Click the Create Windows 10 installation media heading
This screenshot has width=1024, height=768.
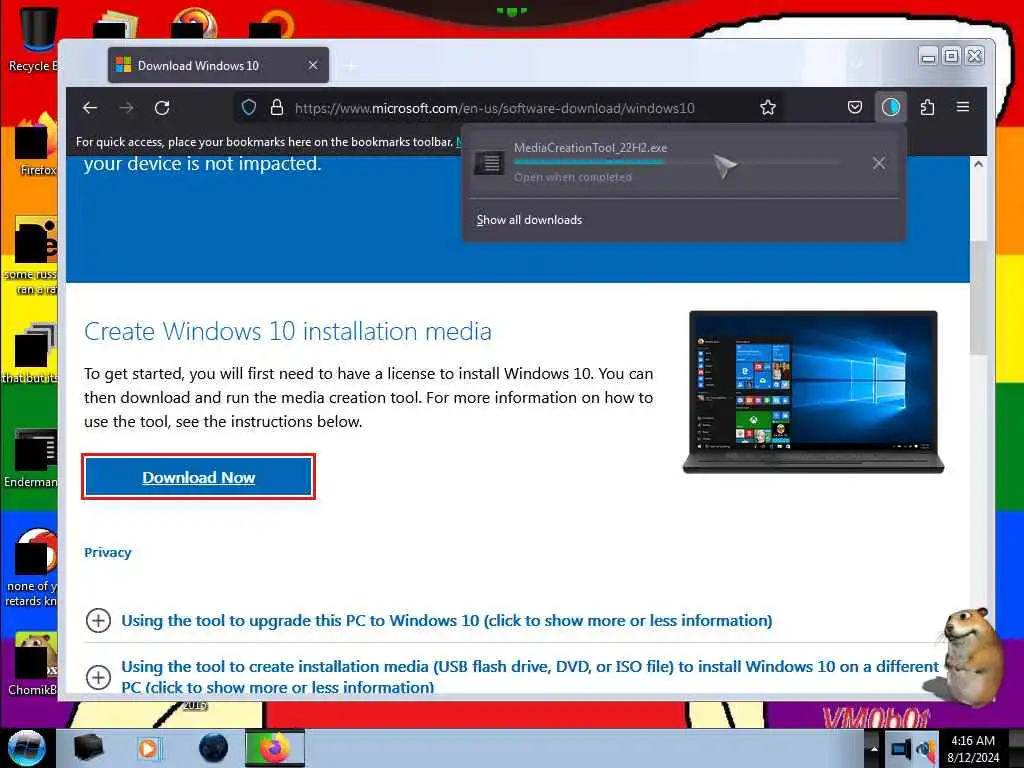287,331
